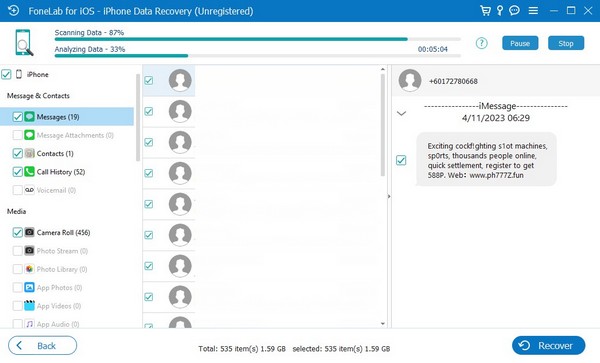This screenshot has width=600, height=363.
Task: Click the Scanning Data progress bar
Action: click(x=258, y=39)
